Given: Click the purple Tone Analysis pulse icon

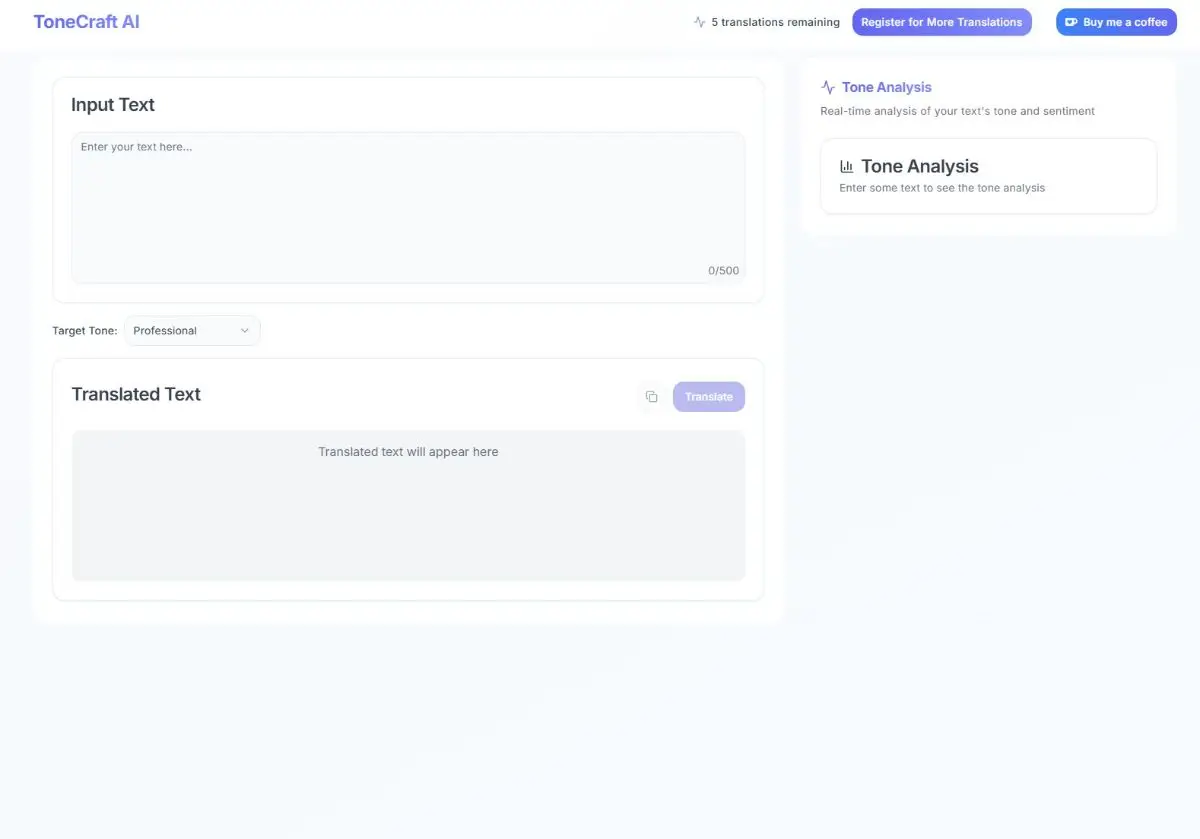Looking at the screenshot, I should pos(828,88).
